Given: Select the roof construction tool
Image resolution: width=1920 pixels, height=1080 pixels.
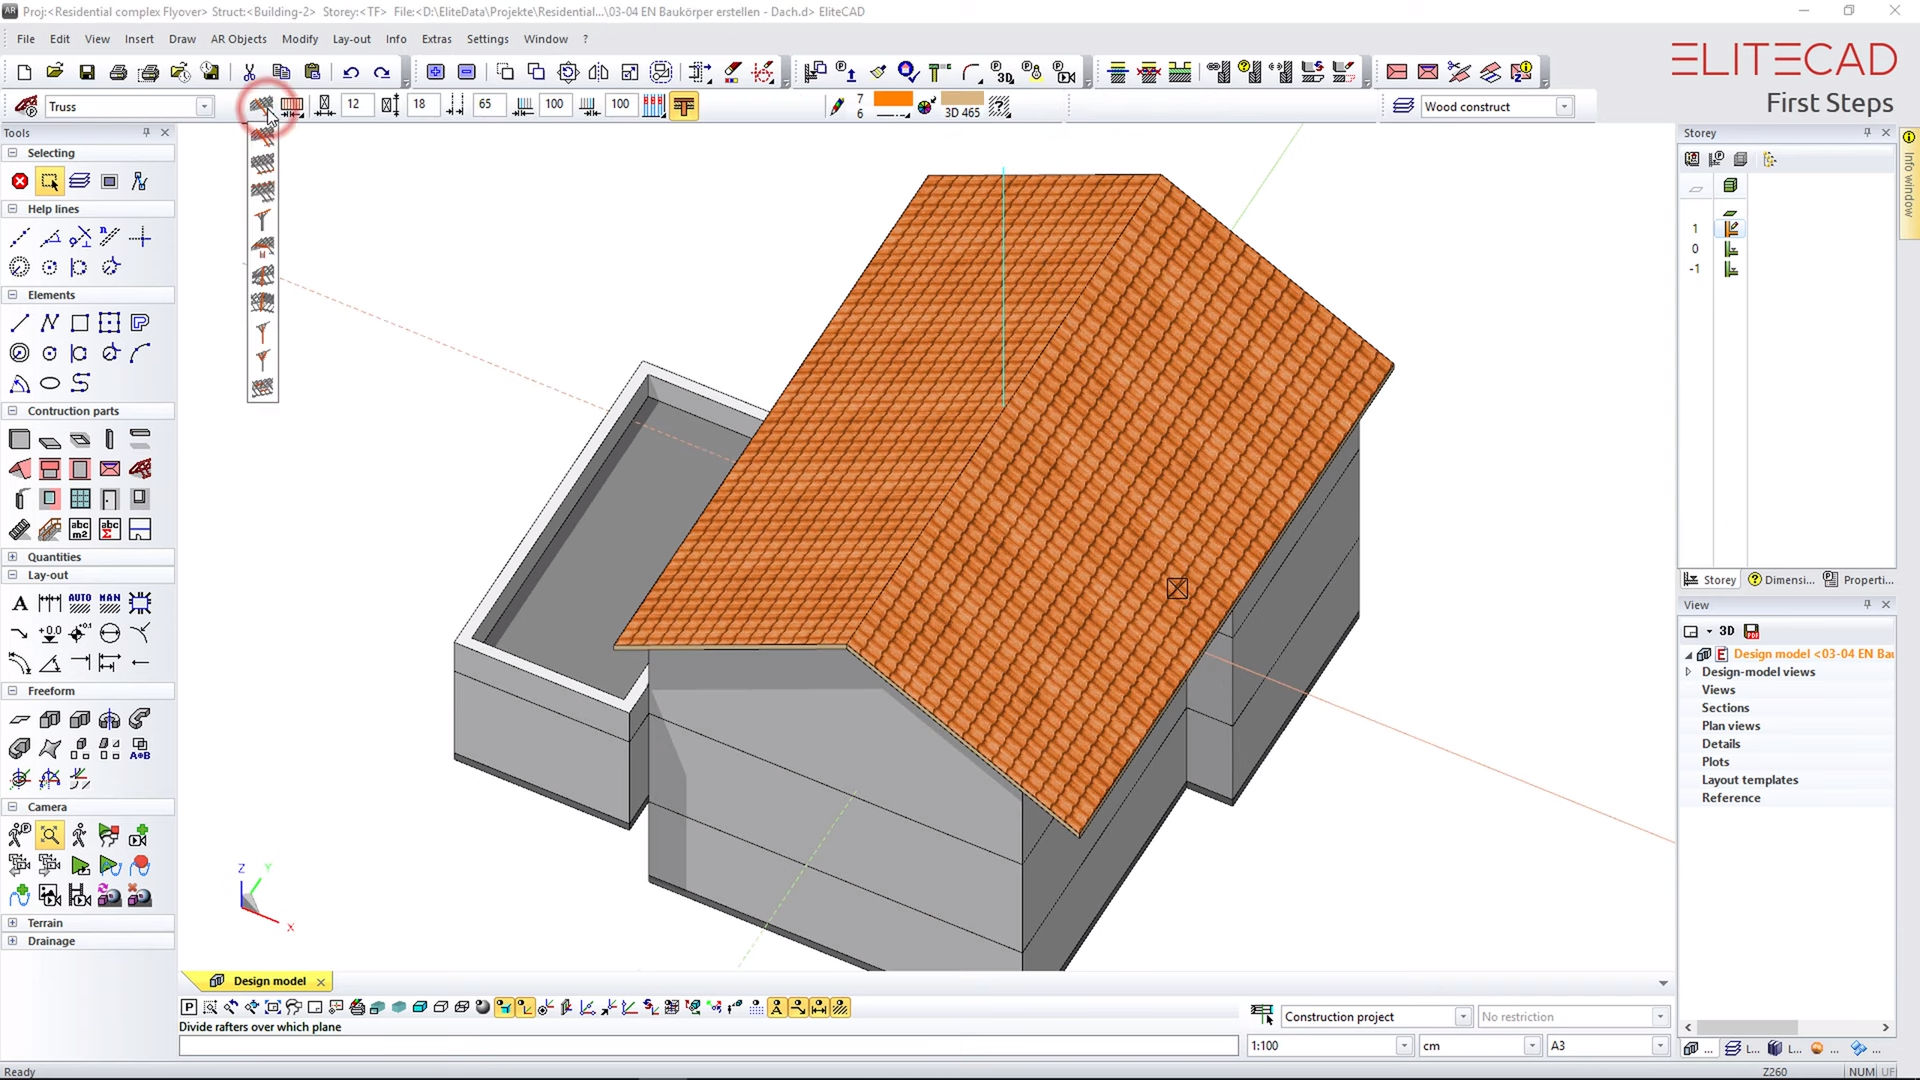Looking at the screenshot, I should pyautogui.click(x=19, y=469).
